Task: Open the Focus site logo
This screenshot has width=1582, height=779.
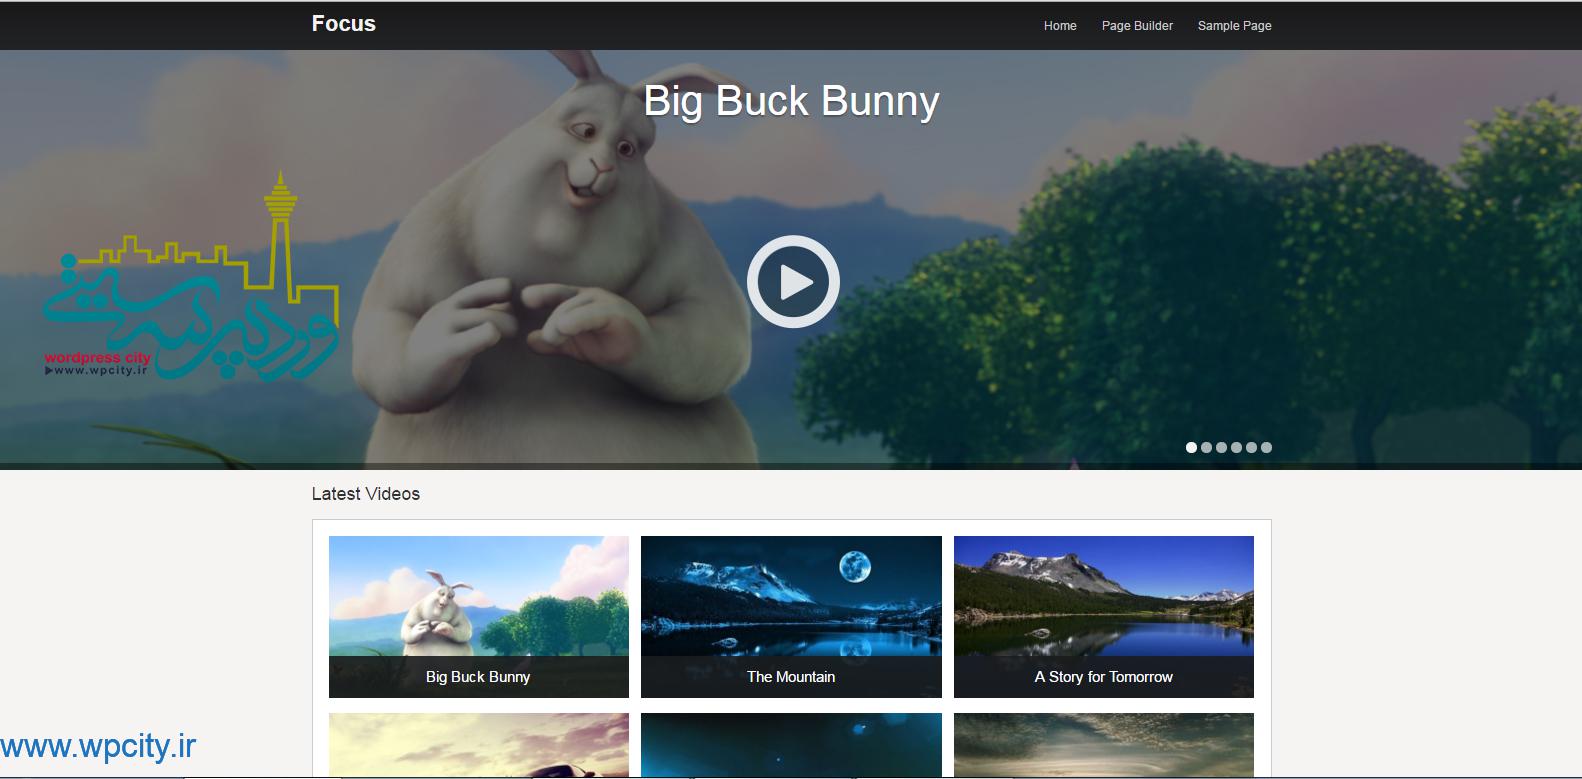Action: (343, 24)
